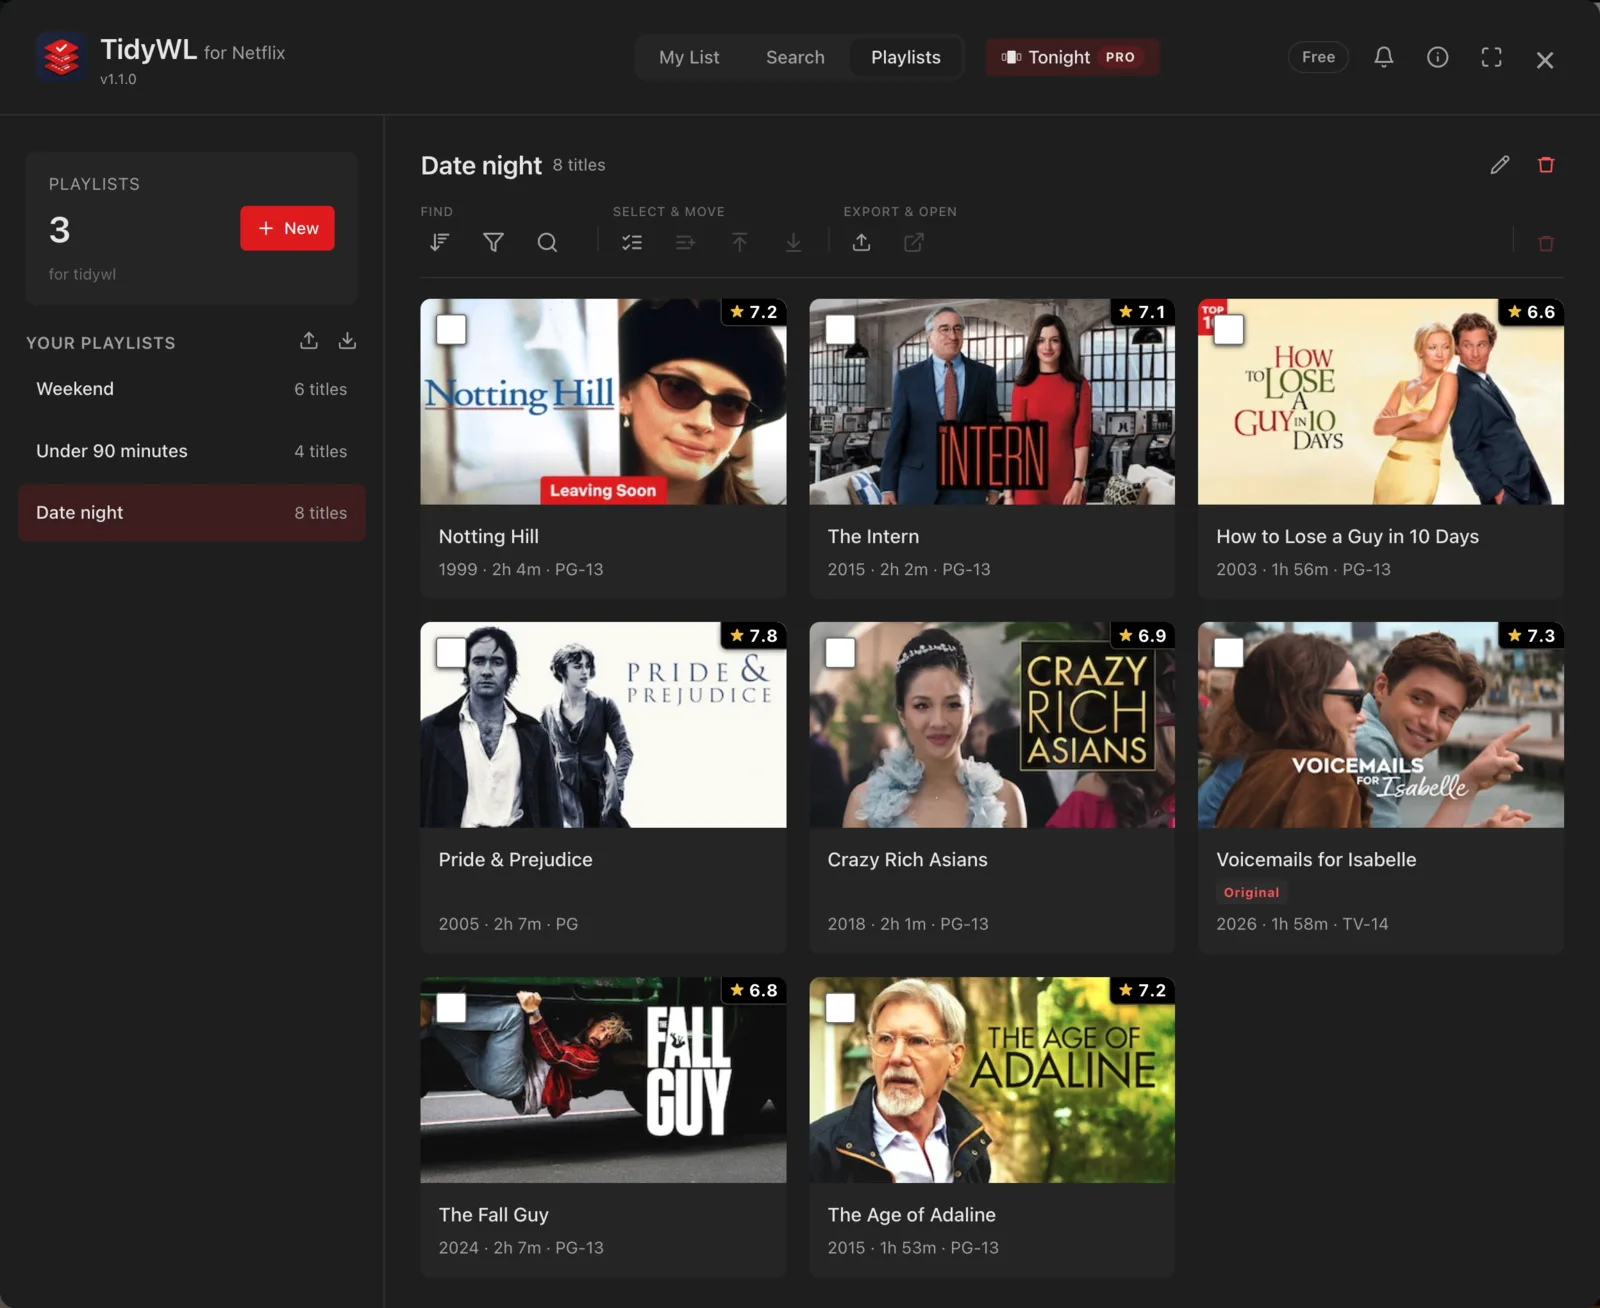Switch to the My List tab
This screenshot has height=1308, width=1600.
[689, 57]
